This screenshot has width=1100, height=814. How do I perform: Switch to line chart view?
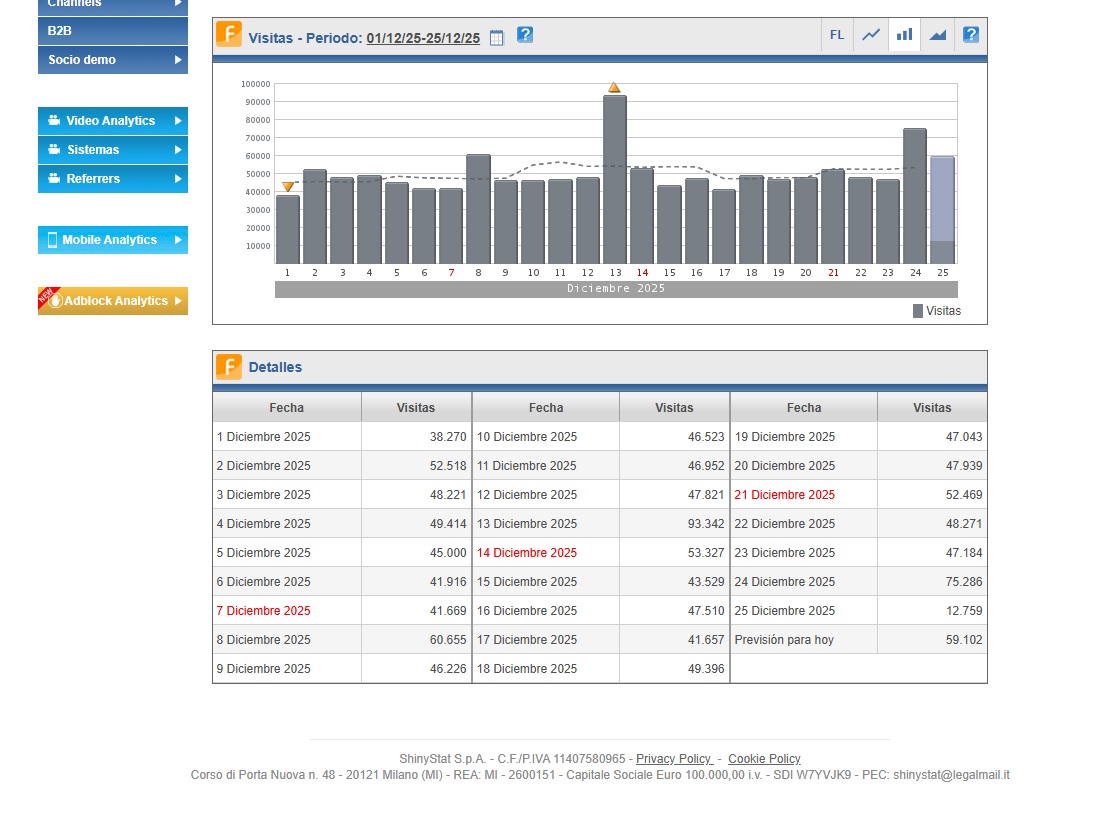coord(871,35)
